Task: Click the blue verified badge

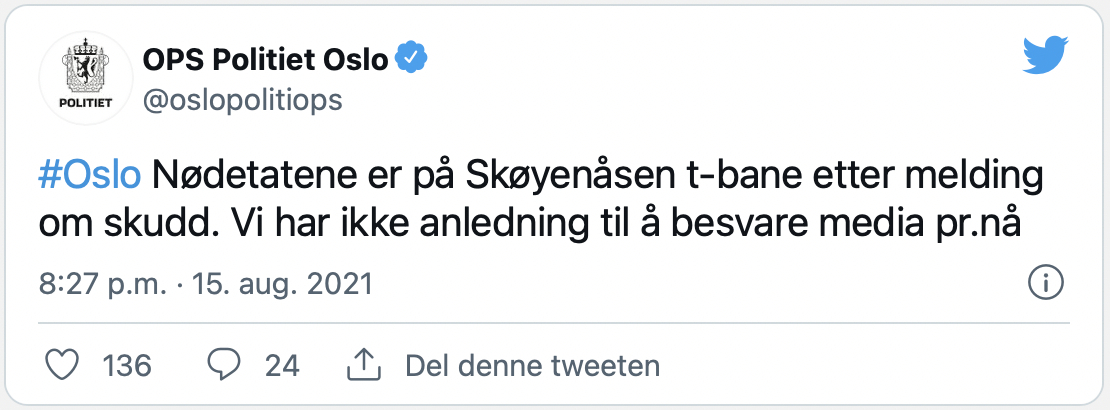Action: tap(411, 58)
